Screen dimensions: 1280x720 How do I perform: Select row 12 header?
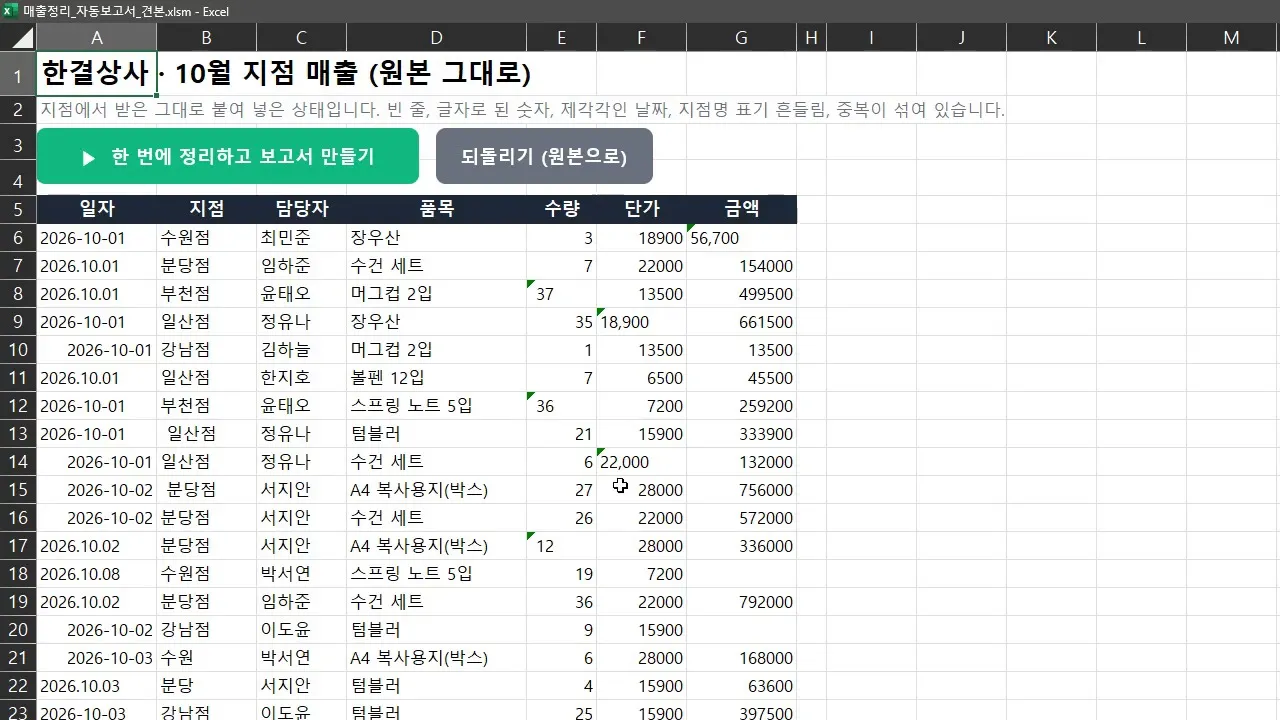[18, 406]
